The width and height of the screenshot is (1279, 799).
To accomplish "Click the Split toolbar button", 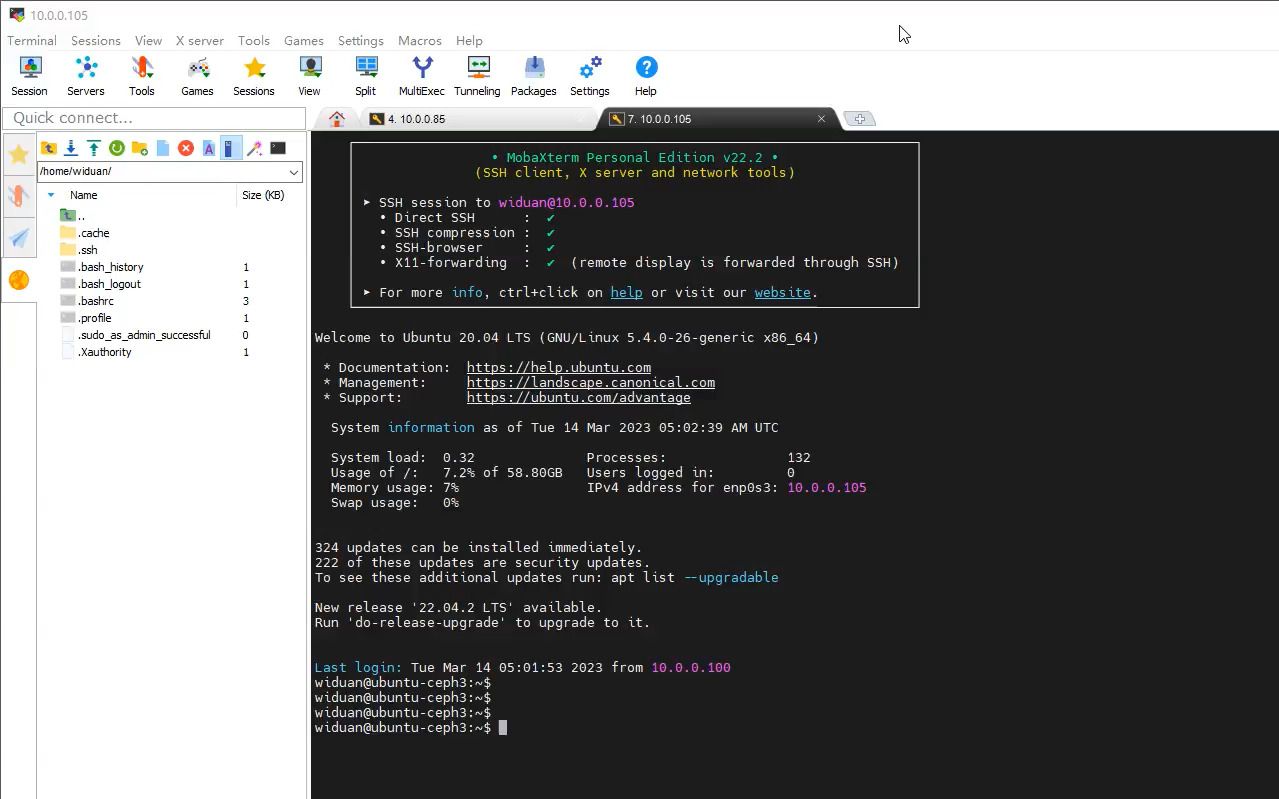I will (x=366, y=76).
